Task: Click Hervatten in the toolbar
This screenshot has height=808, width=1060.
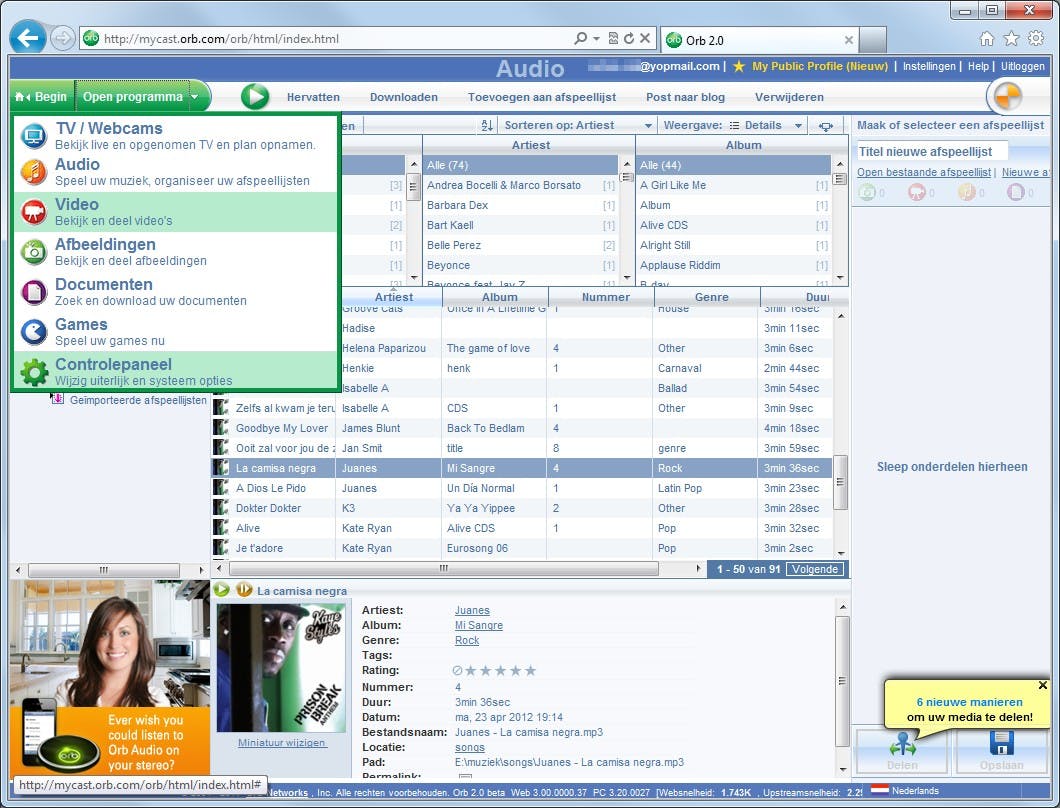Action: point(313,97)
